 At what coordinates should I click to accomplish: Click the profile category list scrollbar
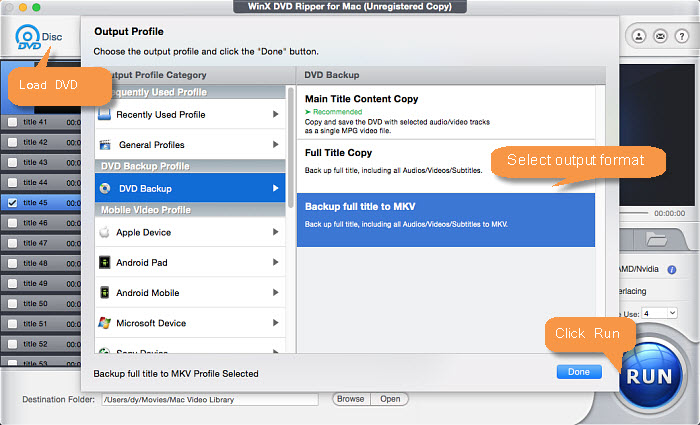tap(291, 147)
